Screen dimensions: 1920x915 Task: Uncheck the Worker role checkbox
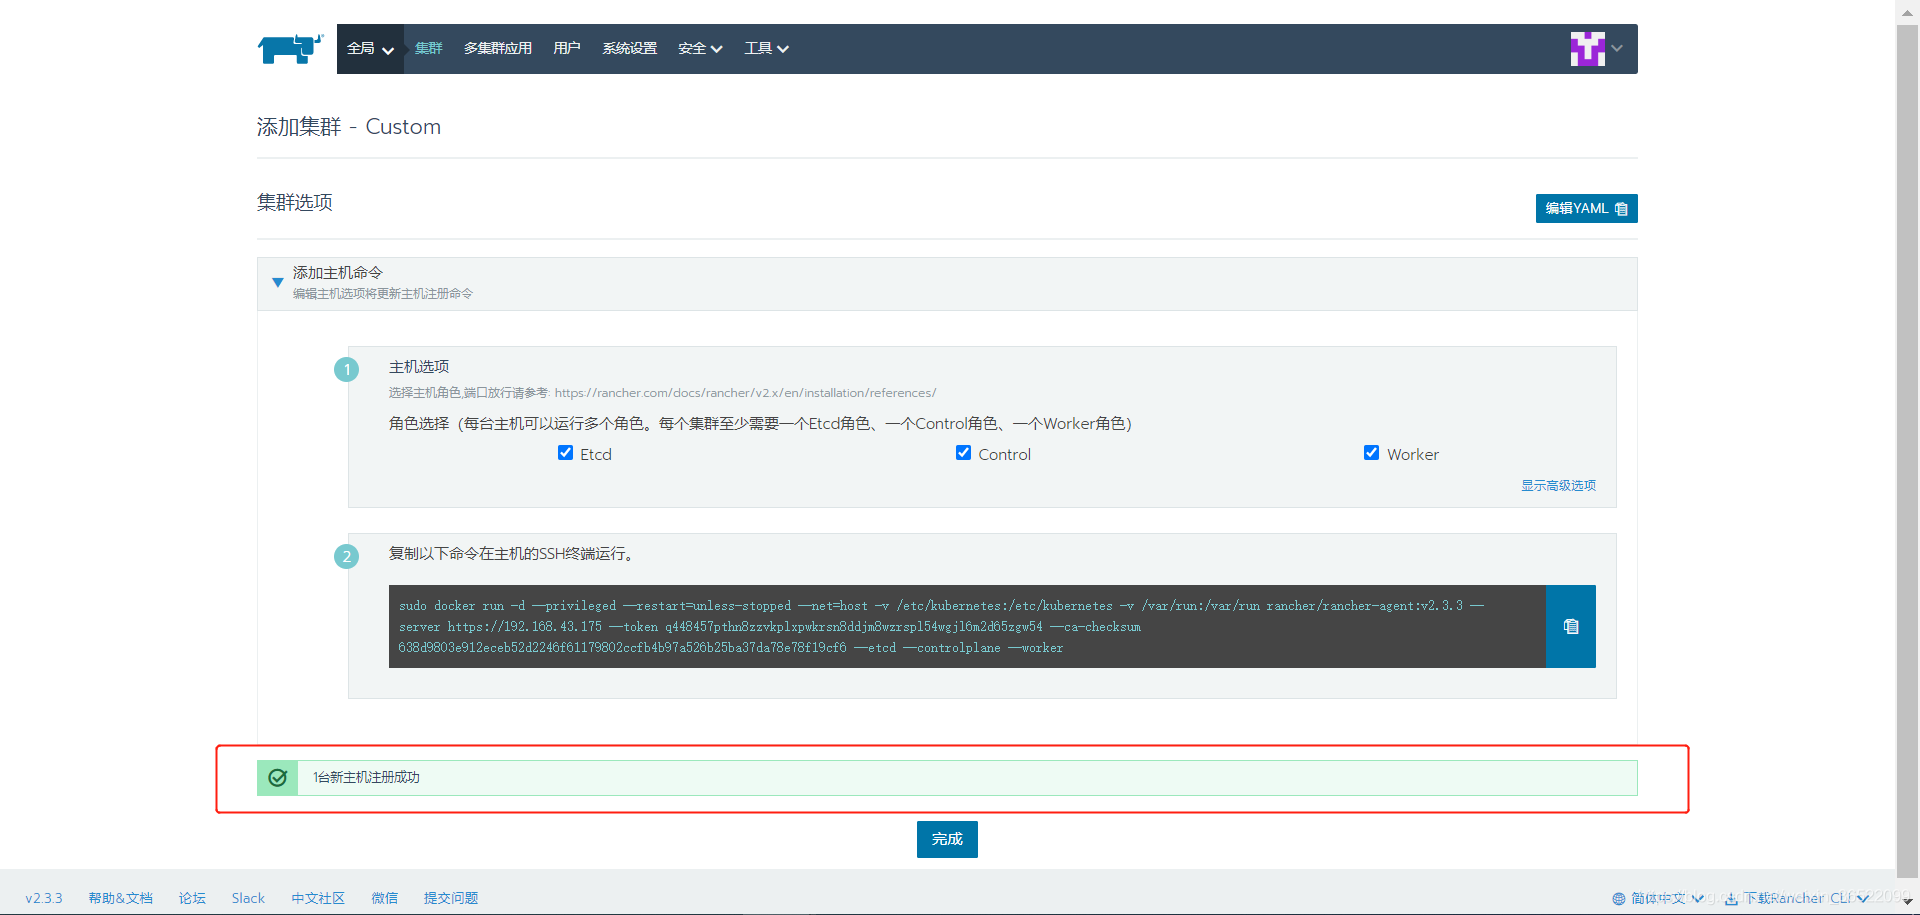coord(1372,453)
